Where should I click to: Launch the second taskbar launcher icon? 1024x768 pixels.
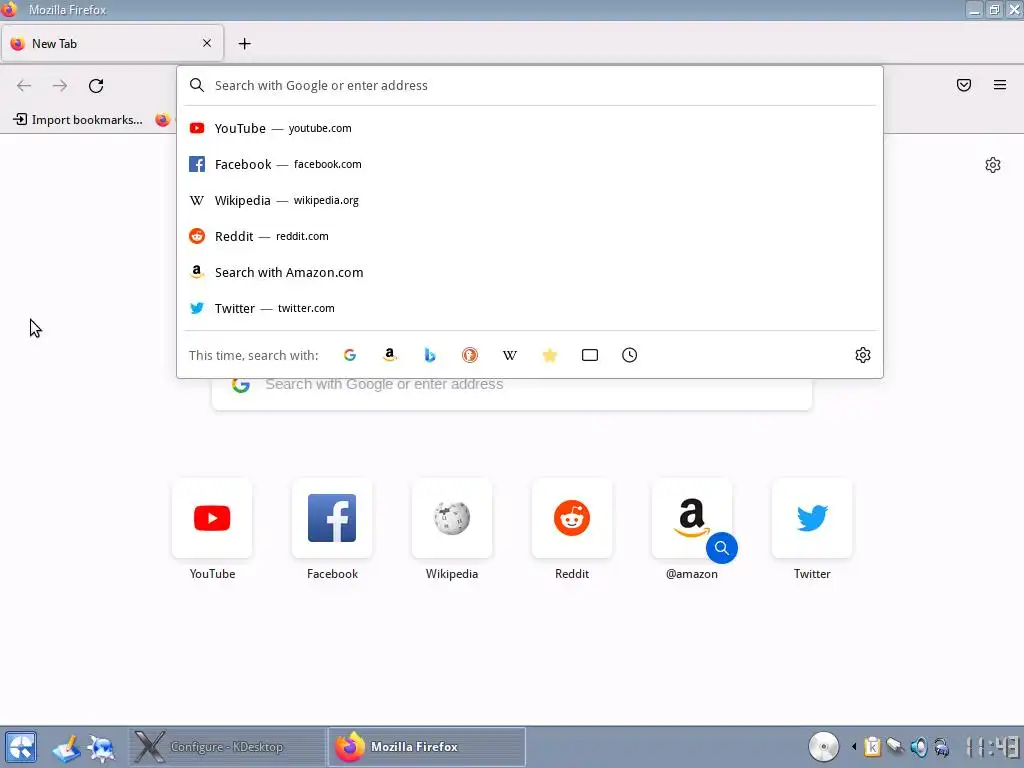[101, 748]
